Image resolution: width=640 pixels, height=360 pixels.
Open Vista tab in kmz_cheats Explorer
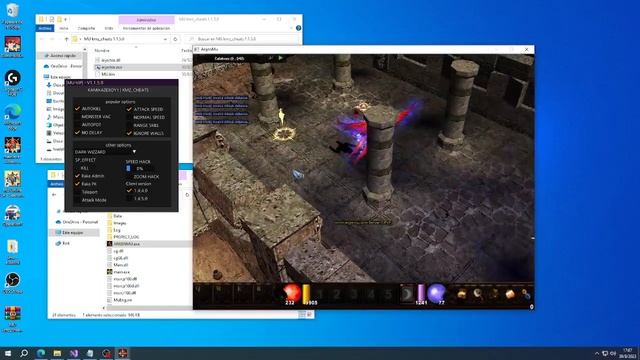pyautogui.click(x=109, y=28)
